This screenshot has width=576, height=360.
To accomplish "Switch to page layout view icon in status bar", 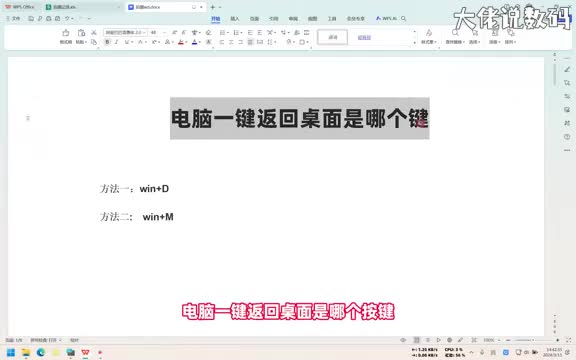I will click(416, 340).
